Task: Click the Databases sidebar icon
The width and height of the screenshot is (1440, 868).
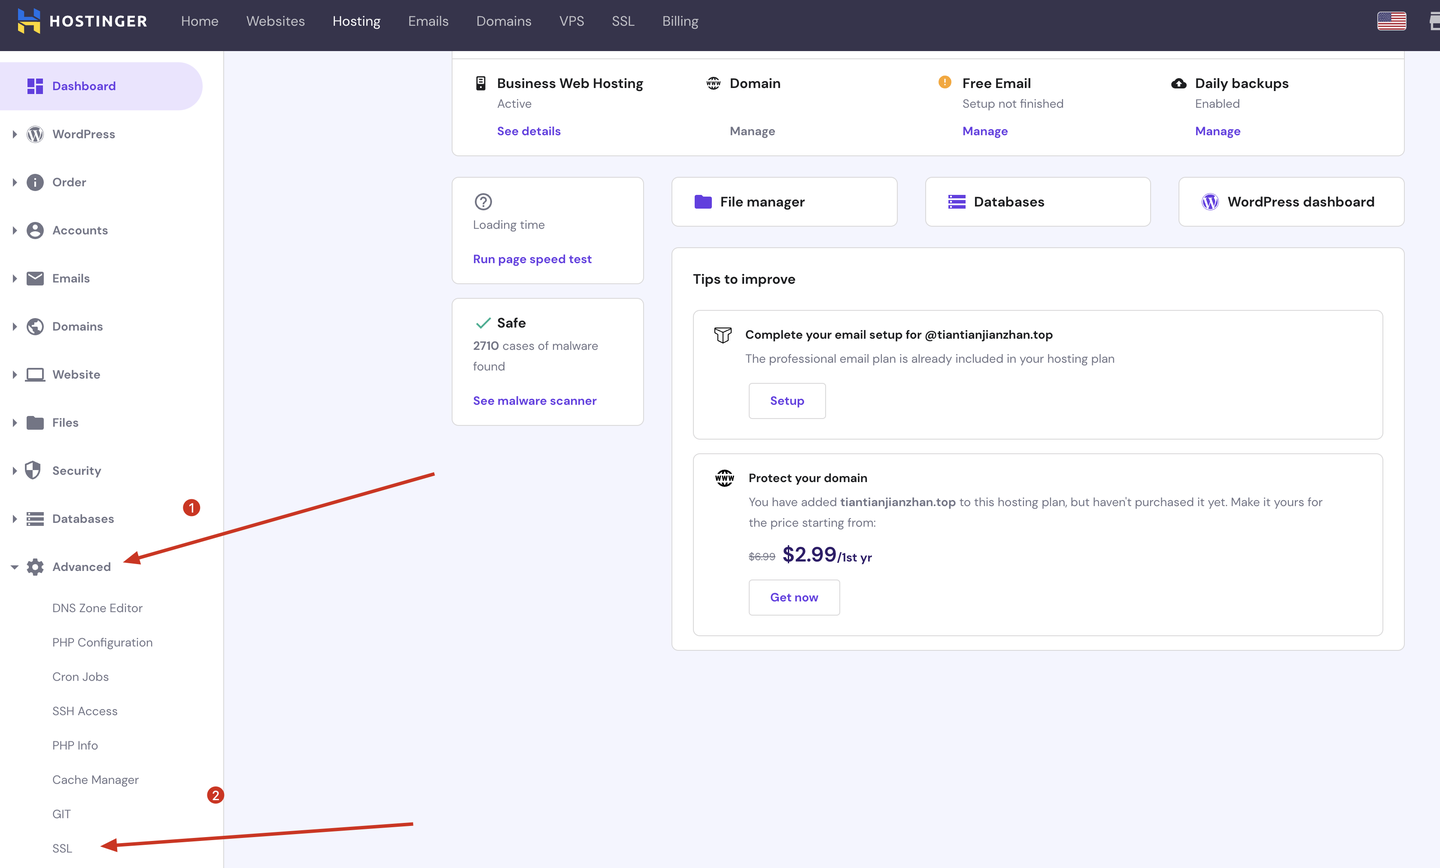Action: click(35, 518)
